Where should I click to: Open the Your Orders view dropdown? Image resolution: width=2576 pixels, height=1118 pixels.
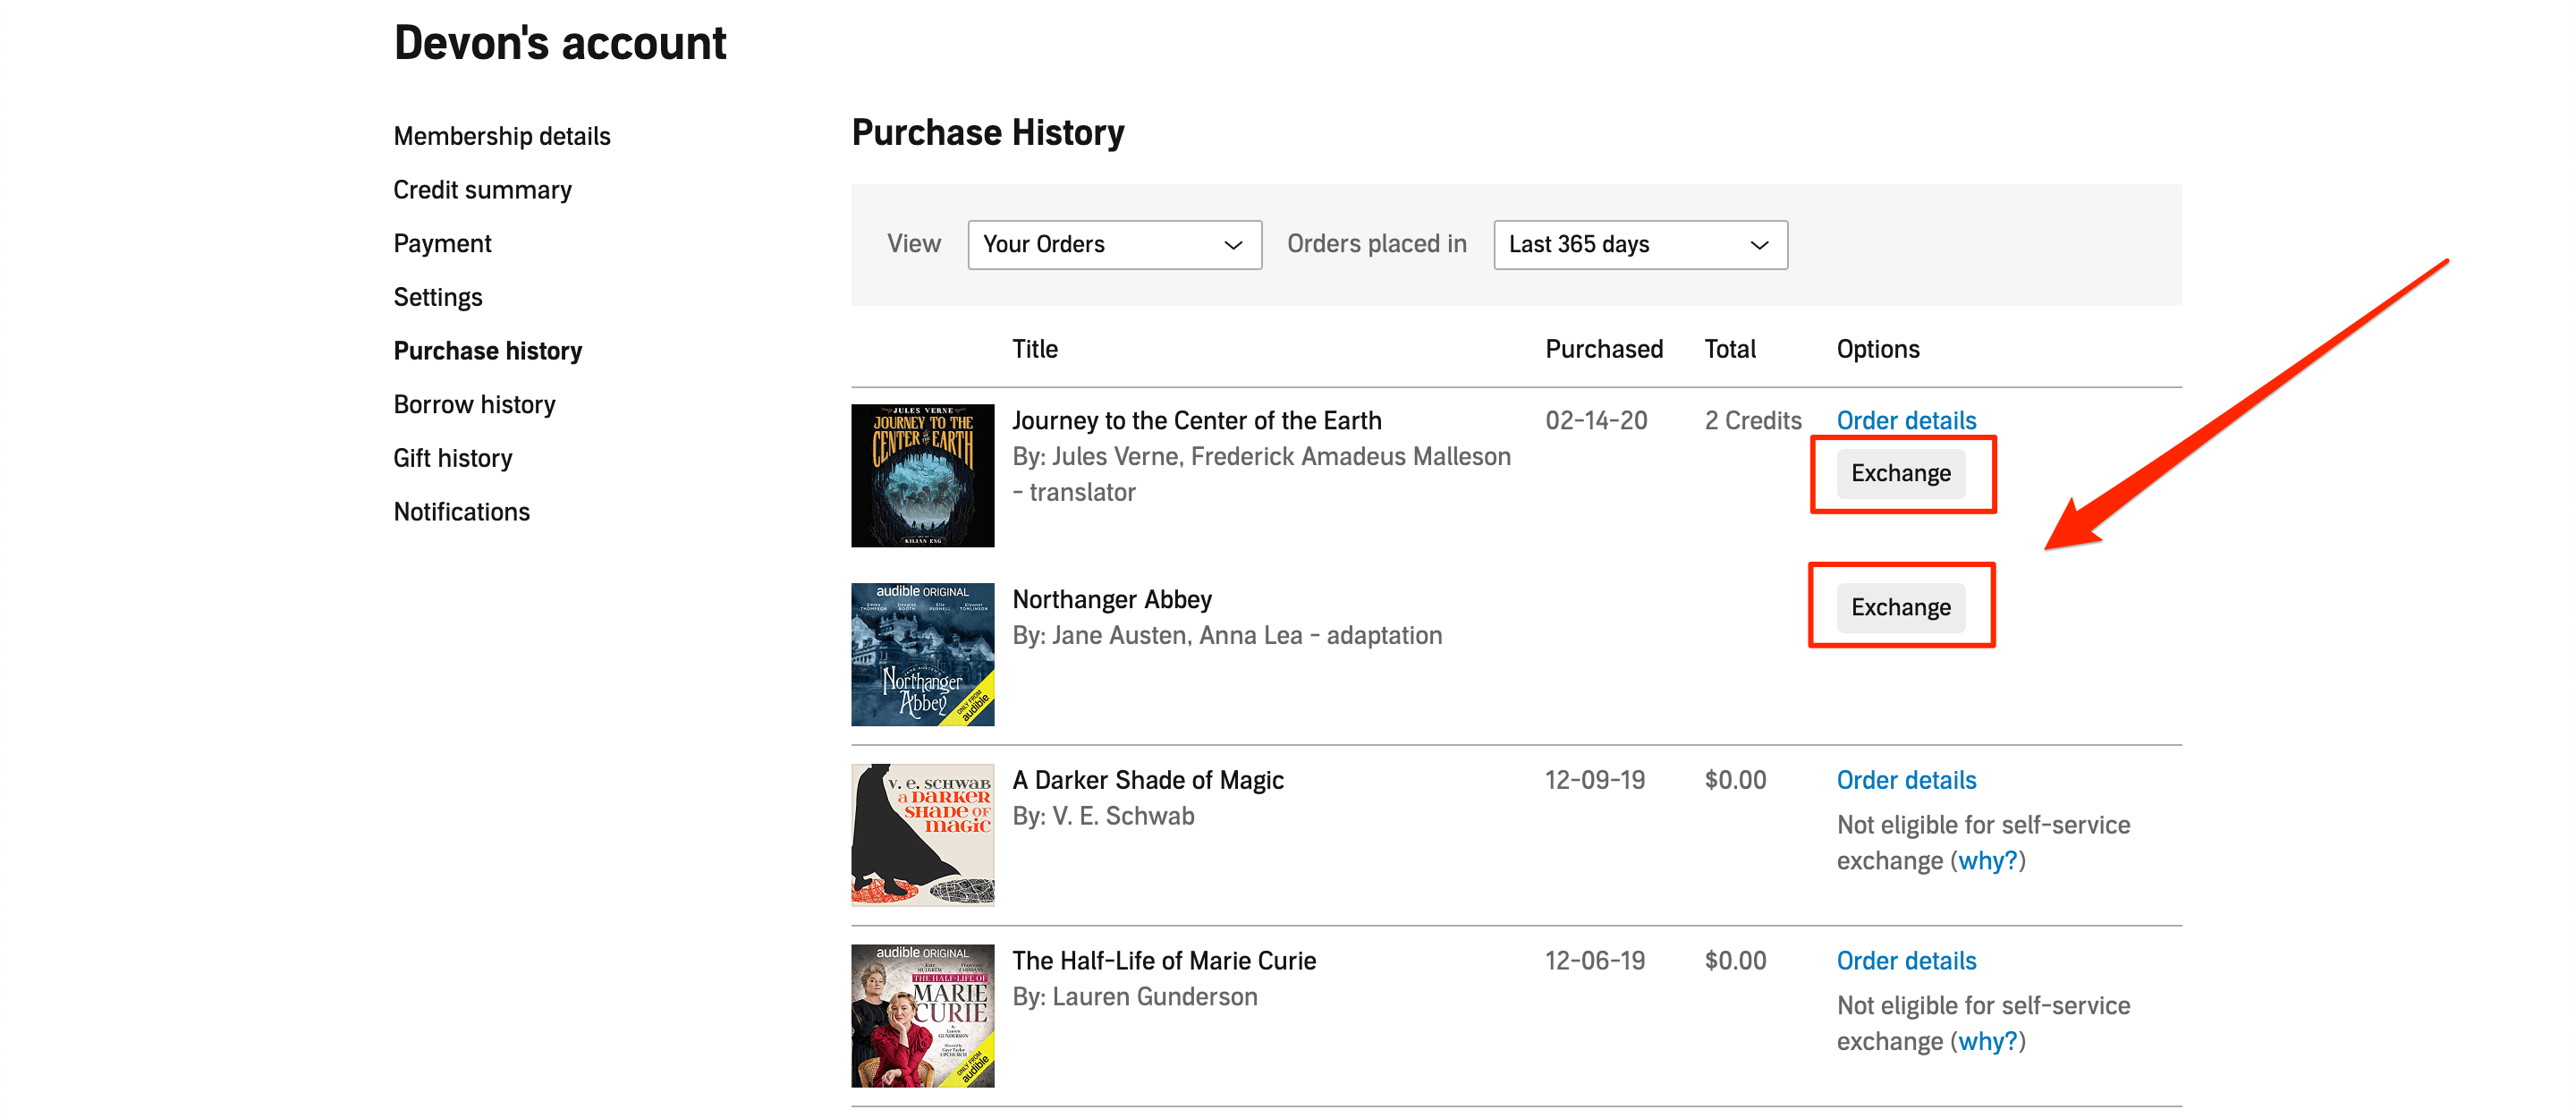tap(1113, 245)
